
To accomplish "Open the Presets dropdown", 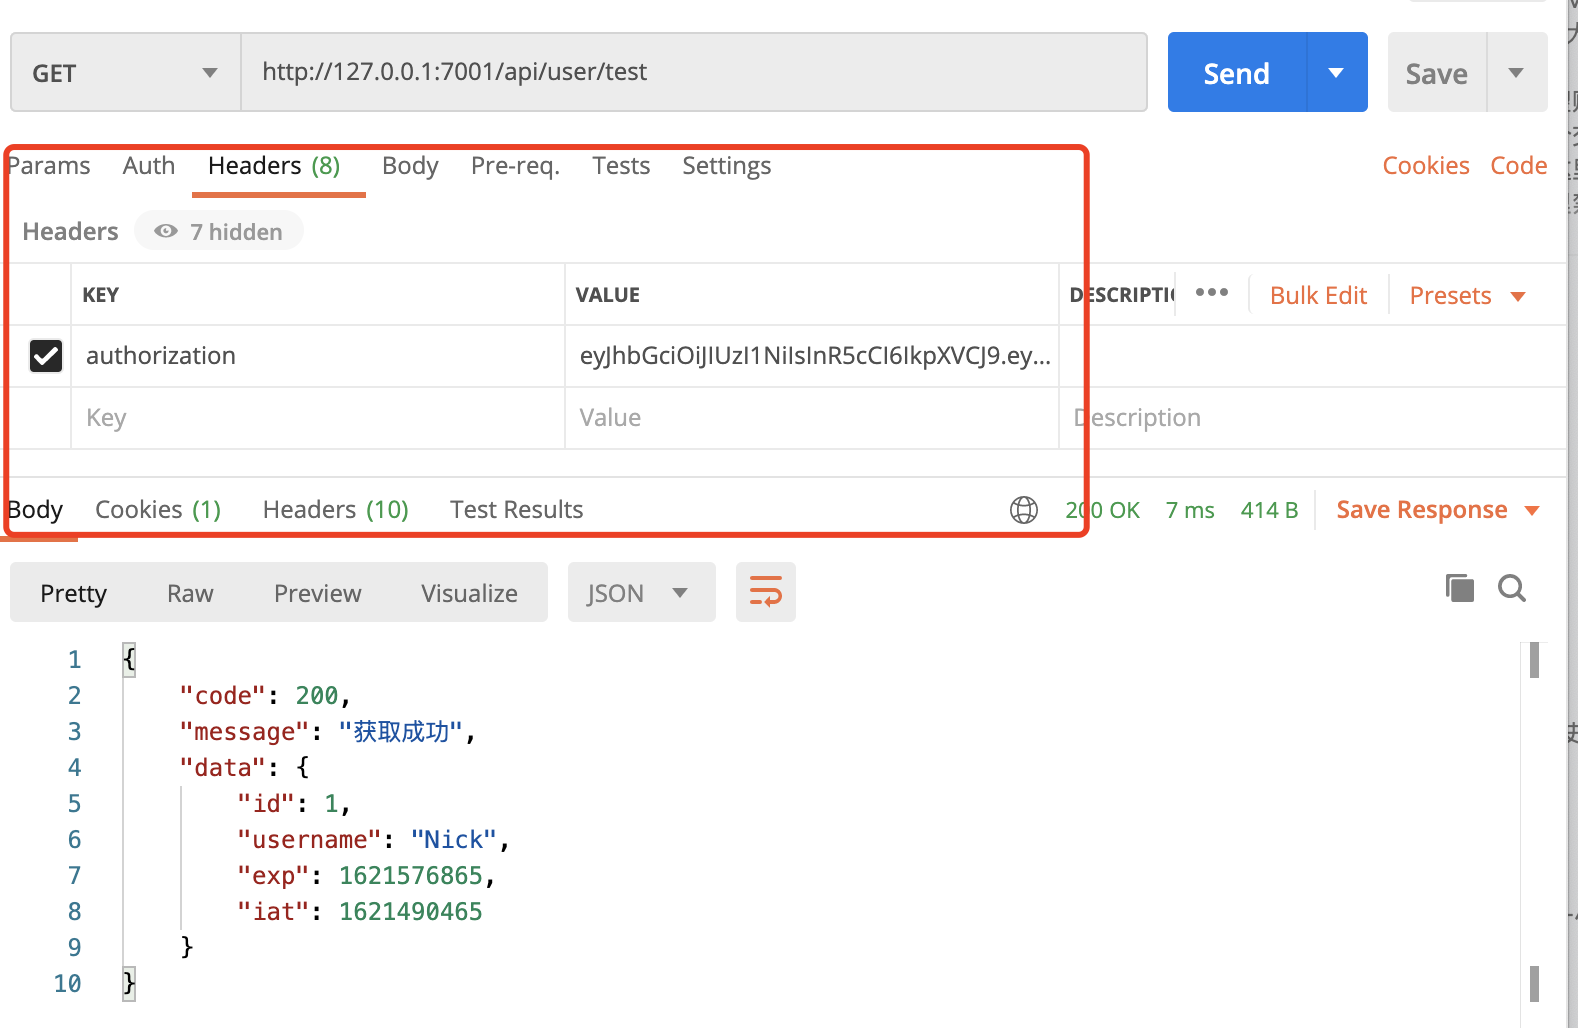I will point(1467,296).
